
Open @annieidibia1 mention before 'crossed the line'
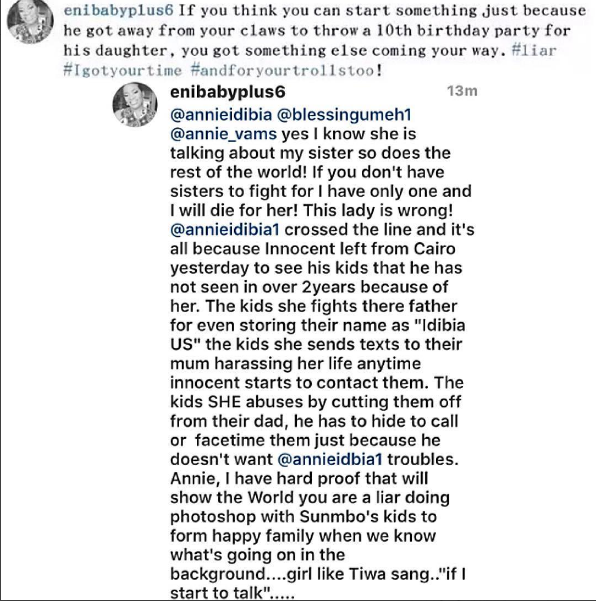225,230
